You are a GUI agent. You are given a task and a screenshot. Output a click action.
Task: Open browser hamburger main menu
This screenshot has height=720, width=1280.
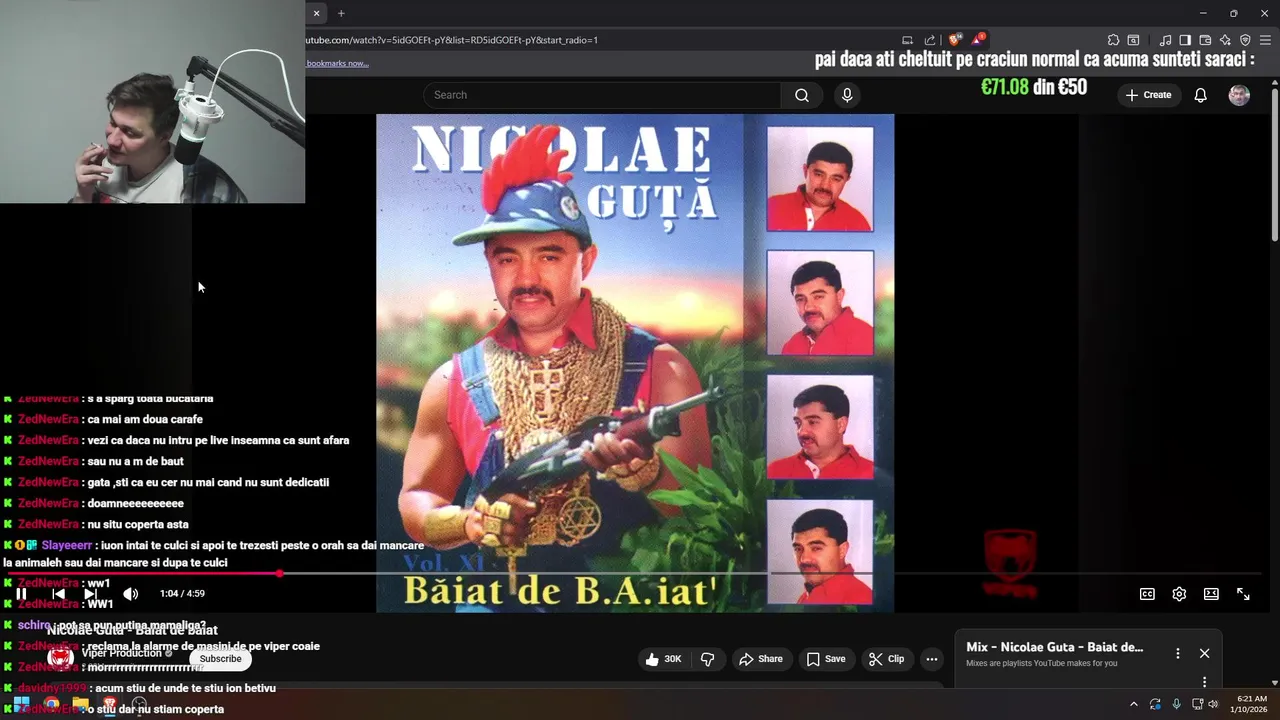point(1266,40)
